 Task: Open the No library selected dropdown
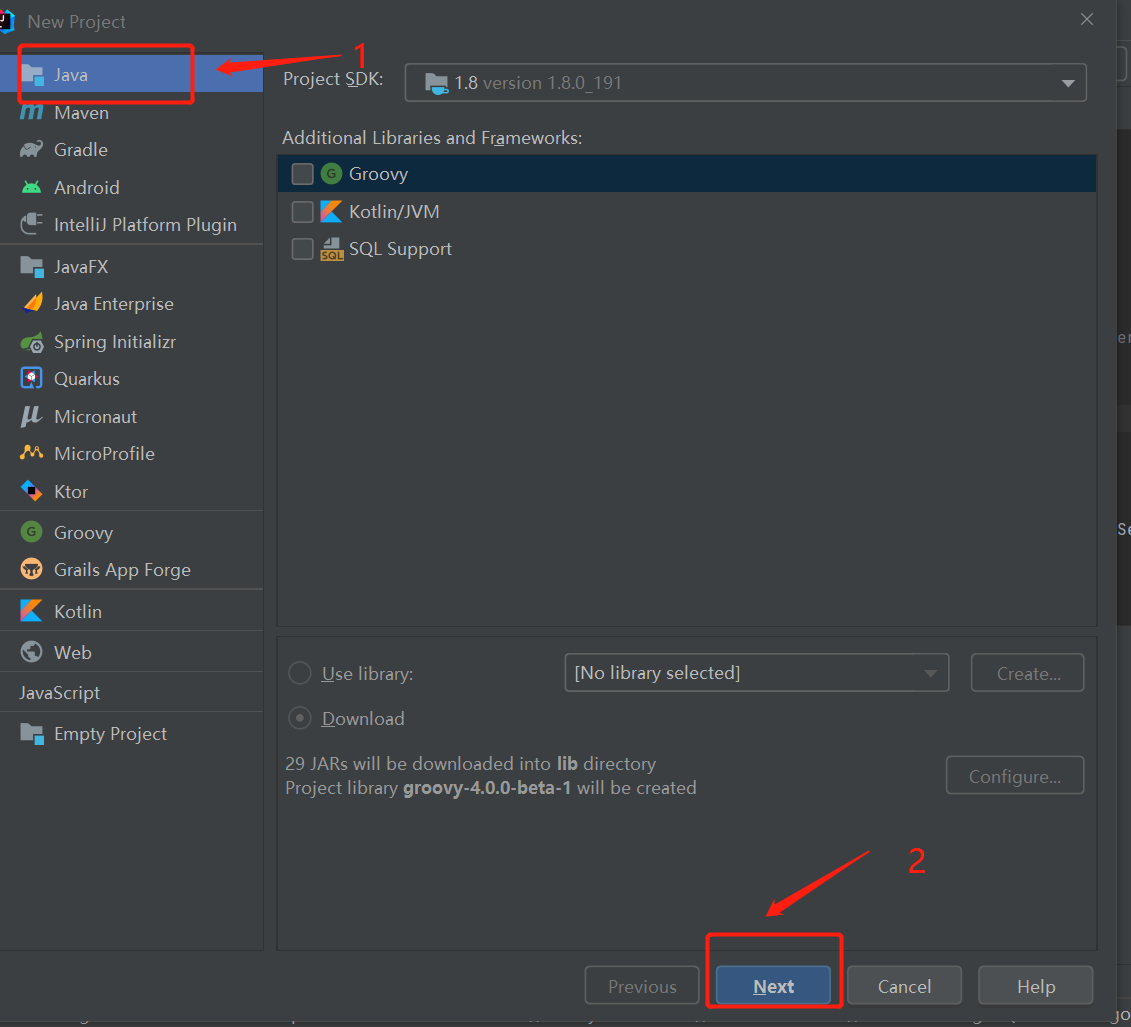pyautogui.click(x=757, y=673)
